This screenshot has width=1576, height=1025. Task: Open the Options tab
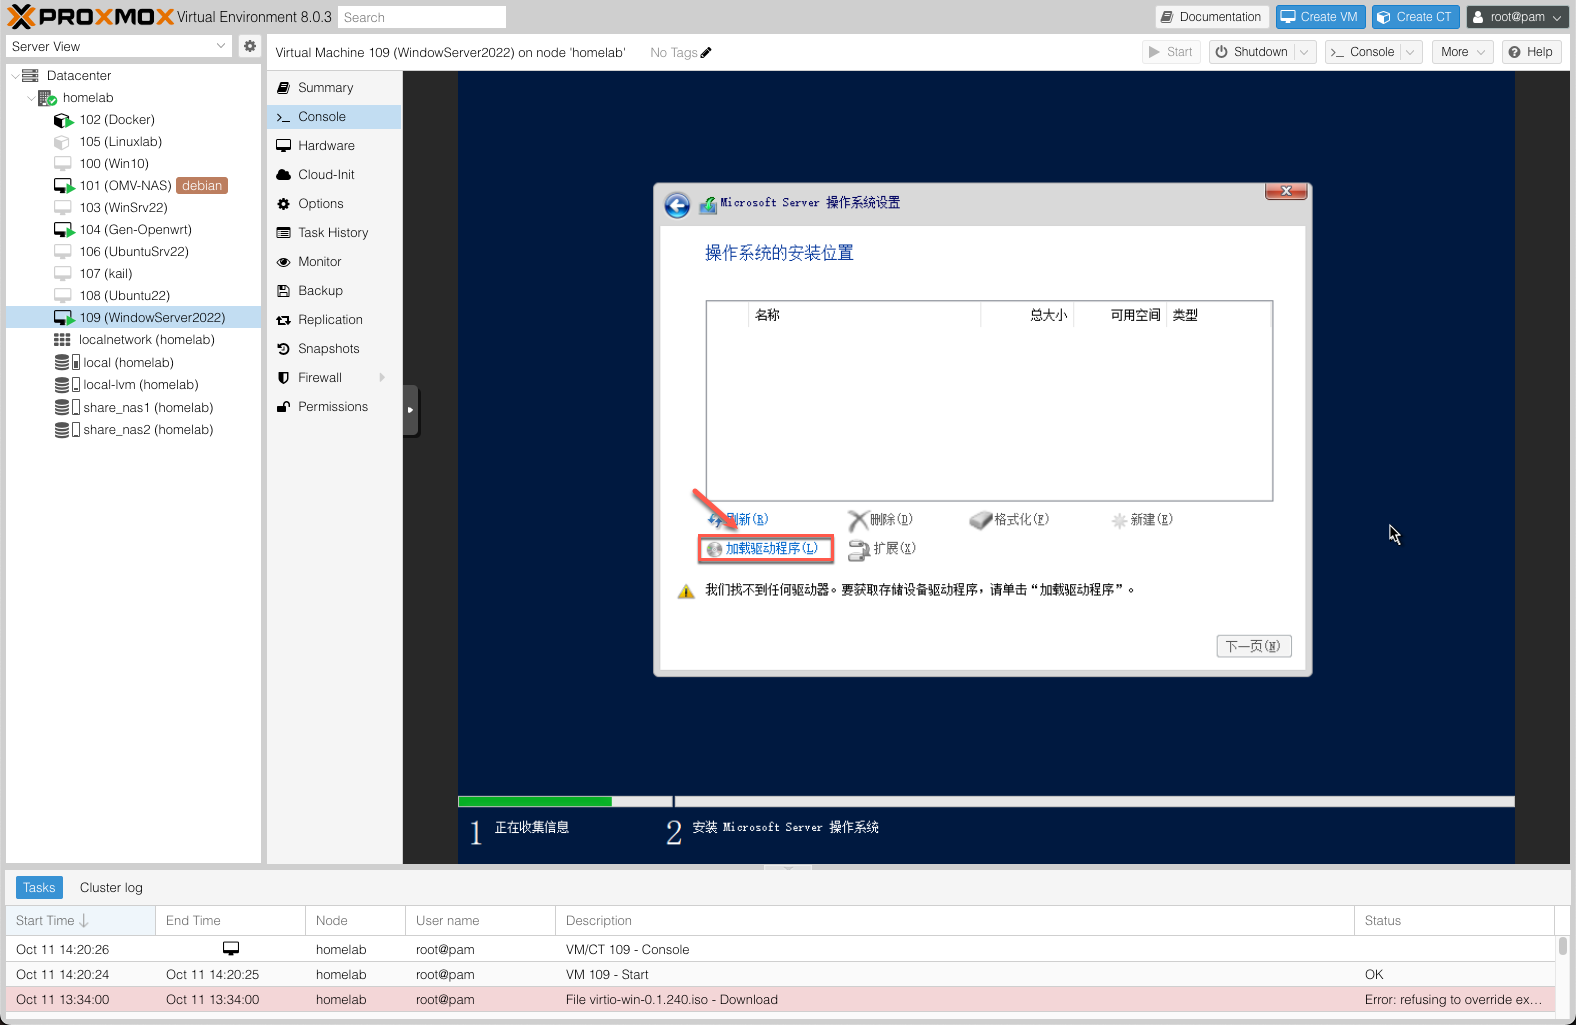coord(334,204)
